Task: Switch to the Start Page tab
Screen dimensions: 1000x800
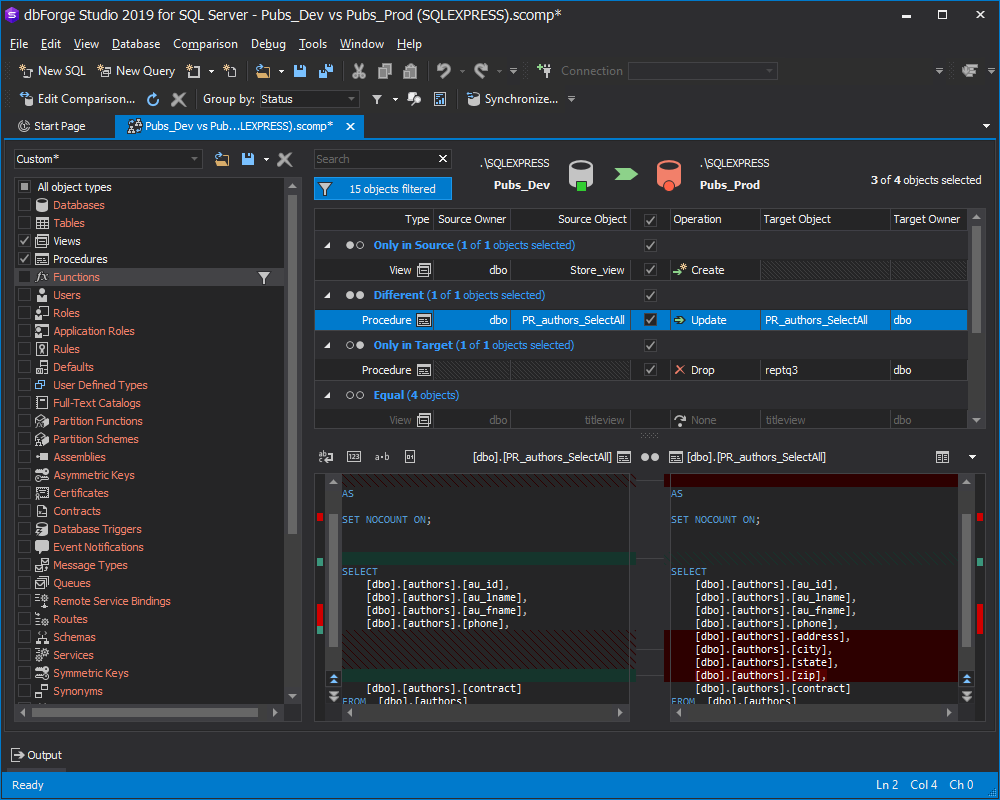Action: [x=60, y=126]
